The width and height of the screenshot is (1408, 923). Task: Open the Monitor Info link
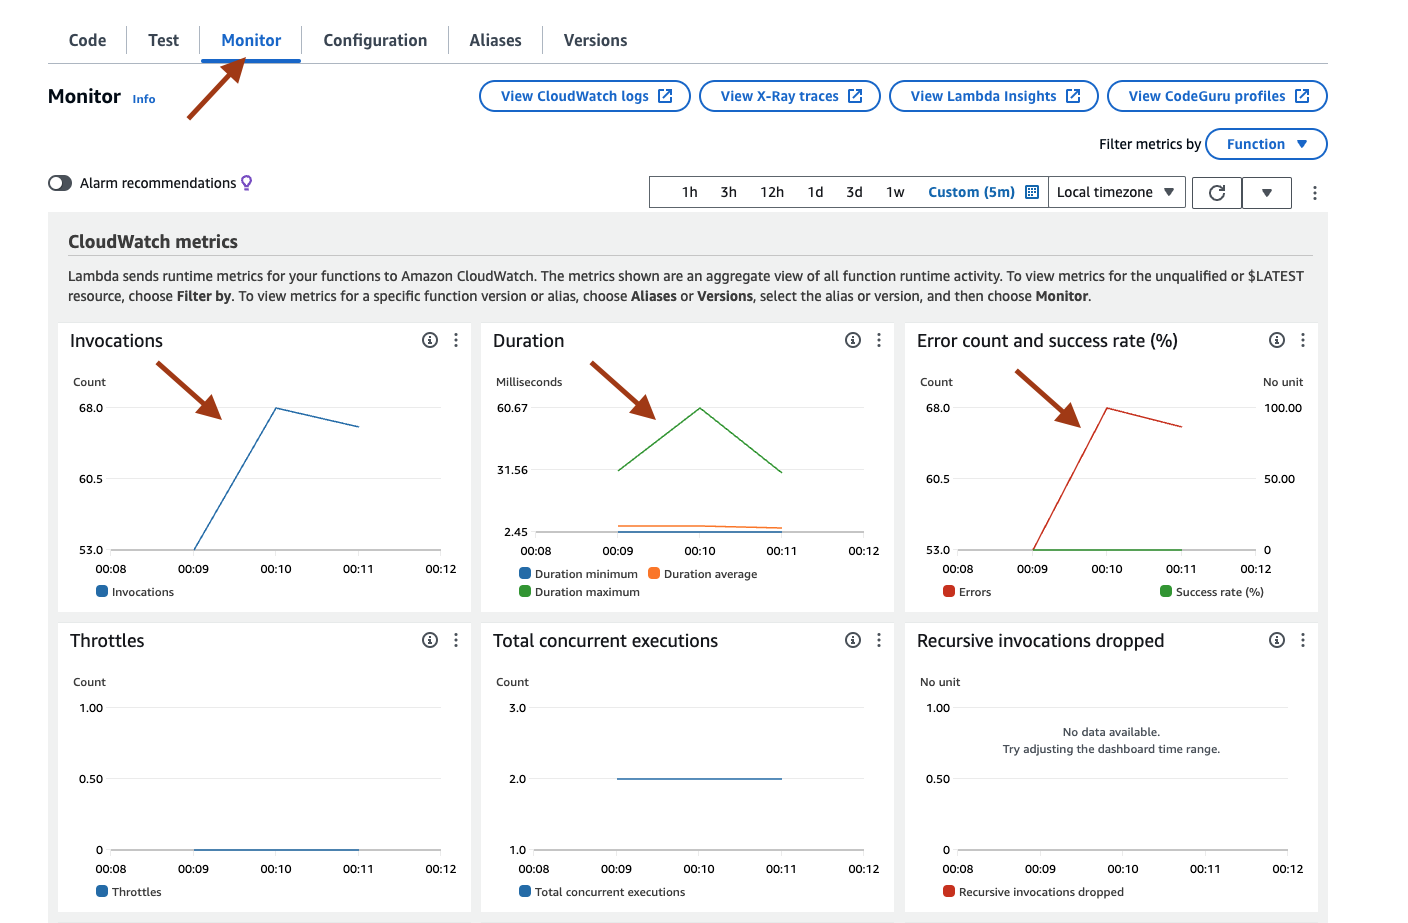tap(144, 99)
